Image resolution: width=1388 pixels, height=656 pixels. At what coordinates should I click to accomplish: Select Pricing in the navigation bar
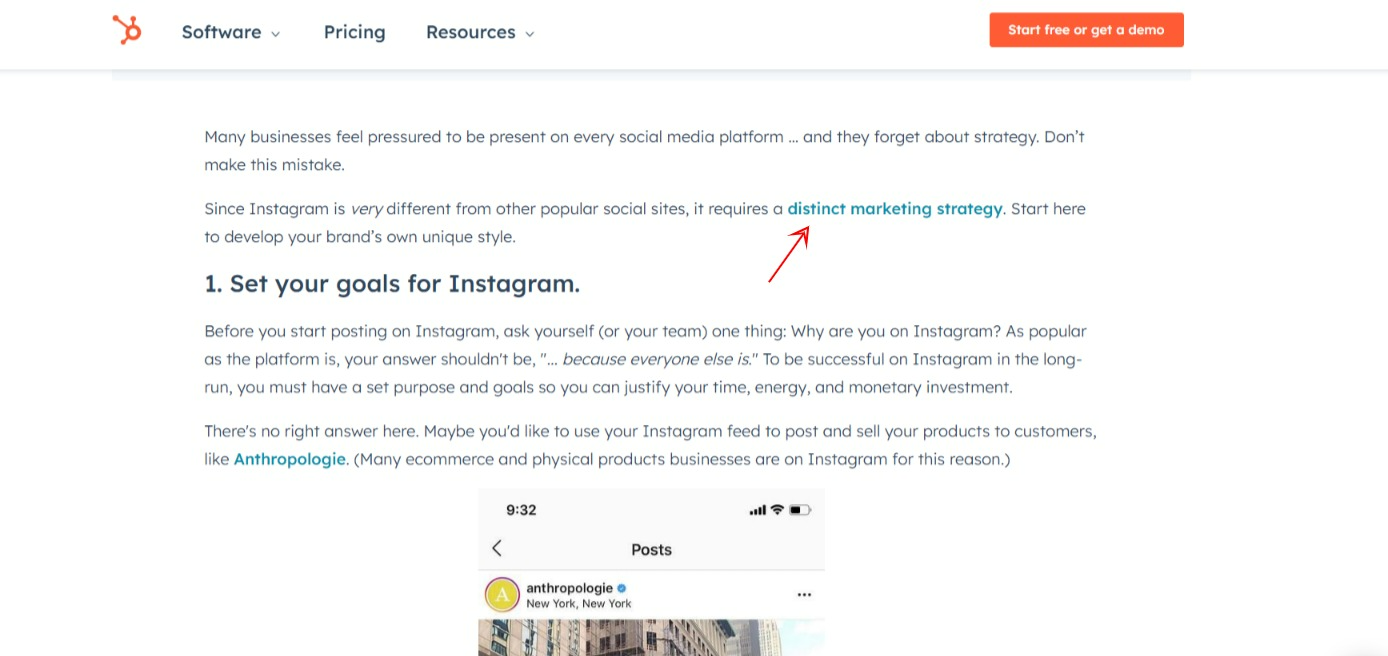pos(354,32)
